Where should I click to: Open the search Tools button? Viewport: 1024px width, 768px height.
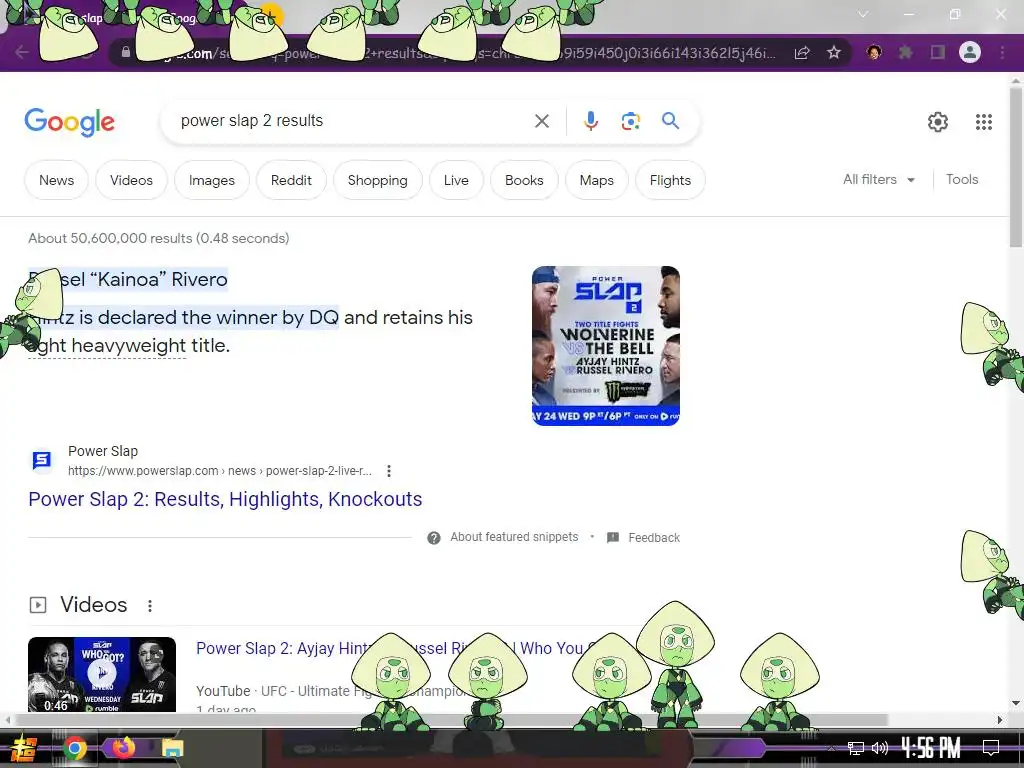(x=962, y=180)
